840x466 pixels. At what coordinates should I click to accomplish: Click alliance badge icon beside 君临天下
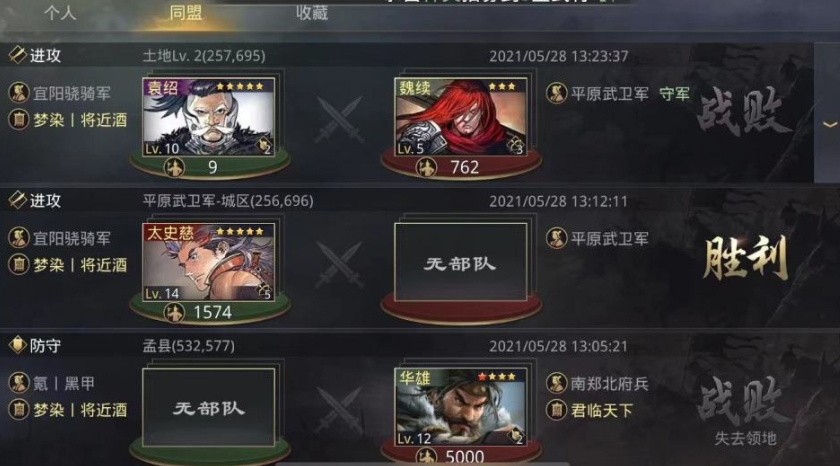click(x=557, y=410)
